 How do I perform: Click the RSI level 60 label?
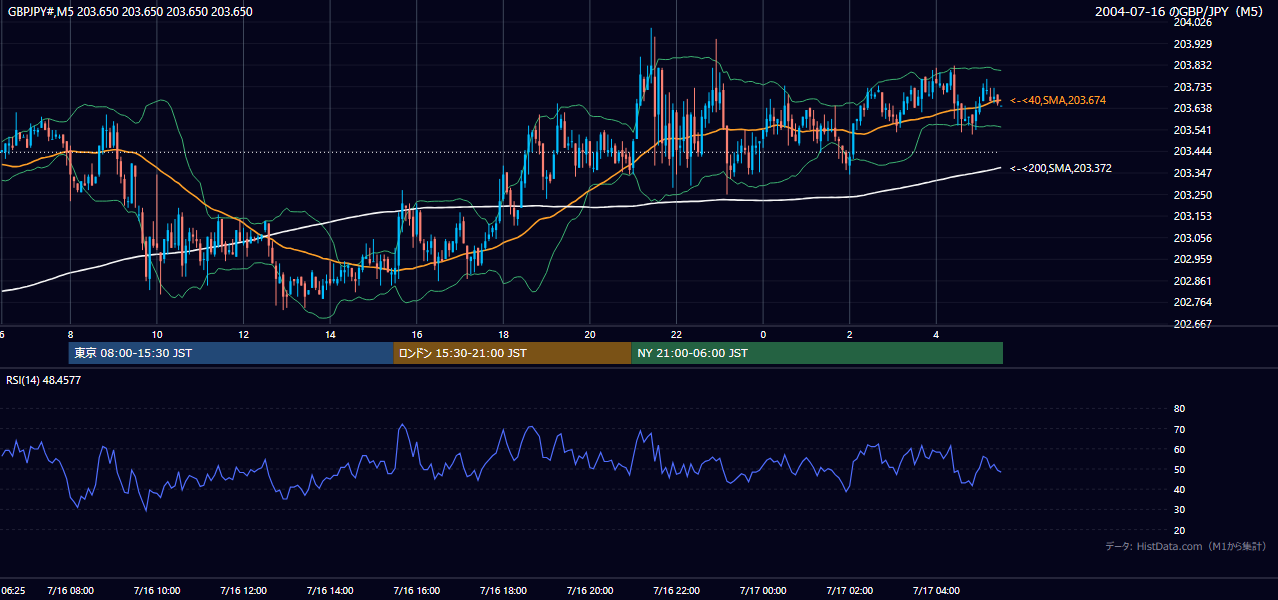pyautogui.click(x=1179, y=449)
